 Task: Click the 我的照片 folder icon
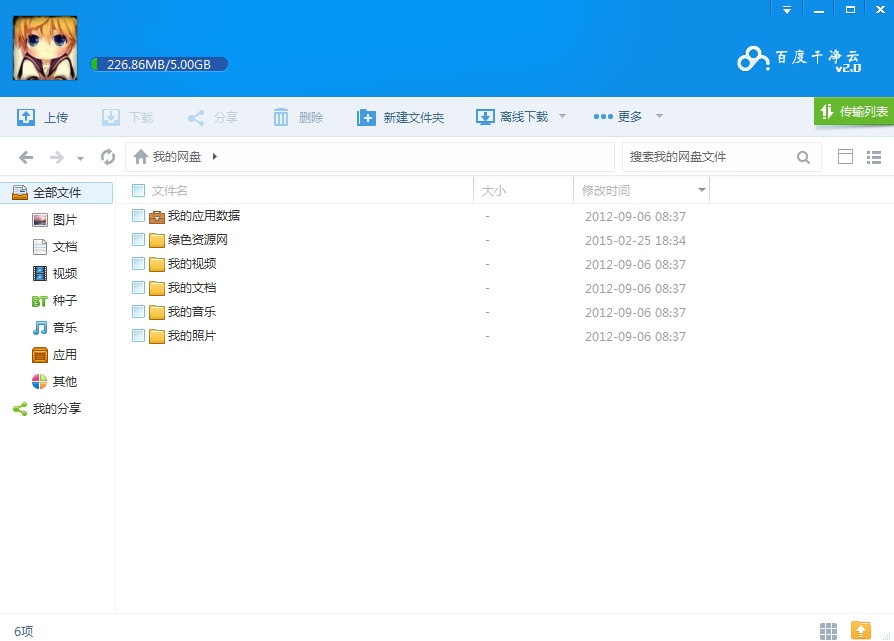click(x=157, y=336)
